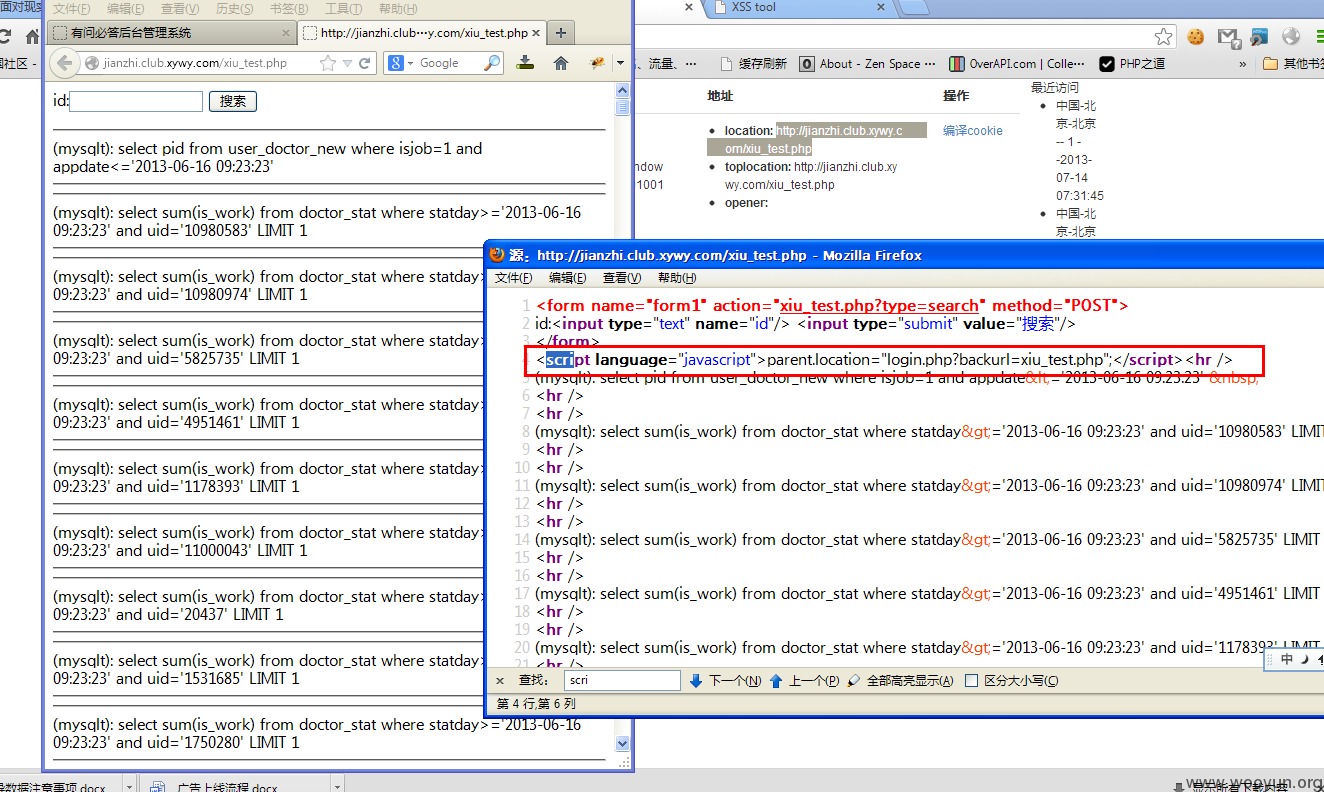Open the About - Zen Space bookmark

point(867,64)
